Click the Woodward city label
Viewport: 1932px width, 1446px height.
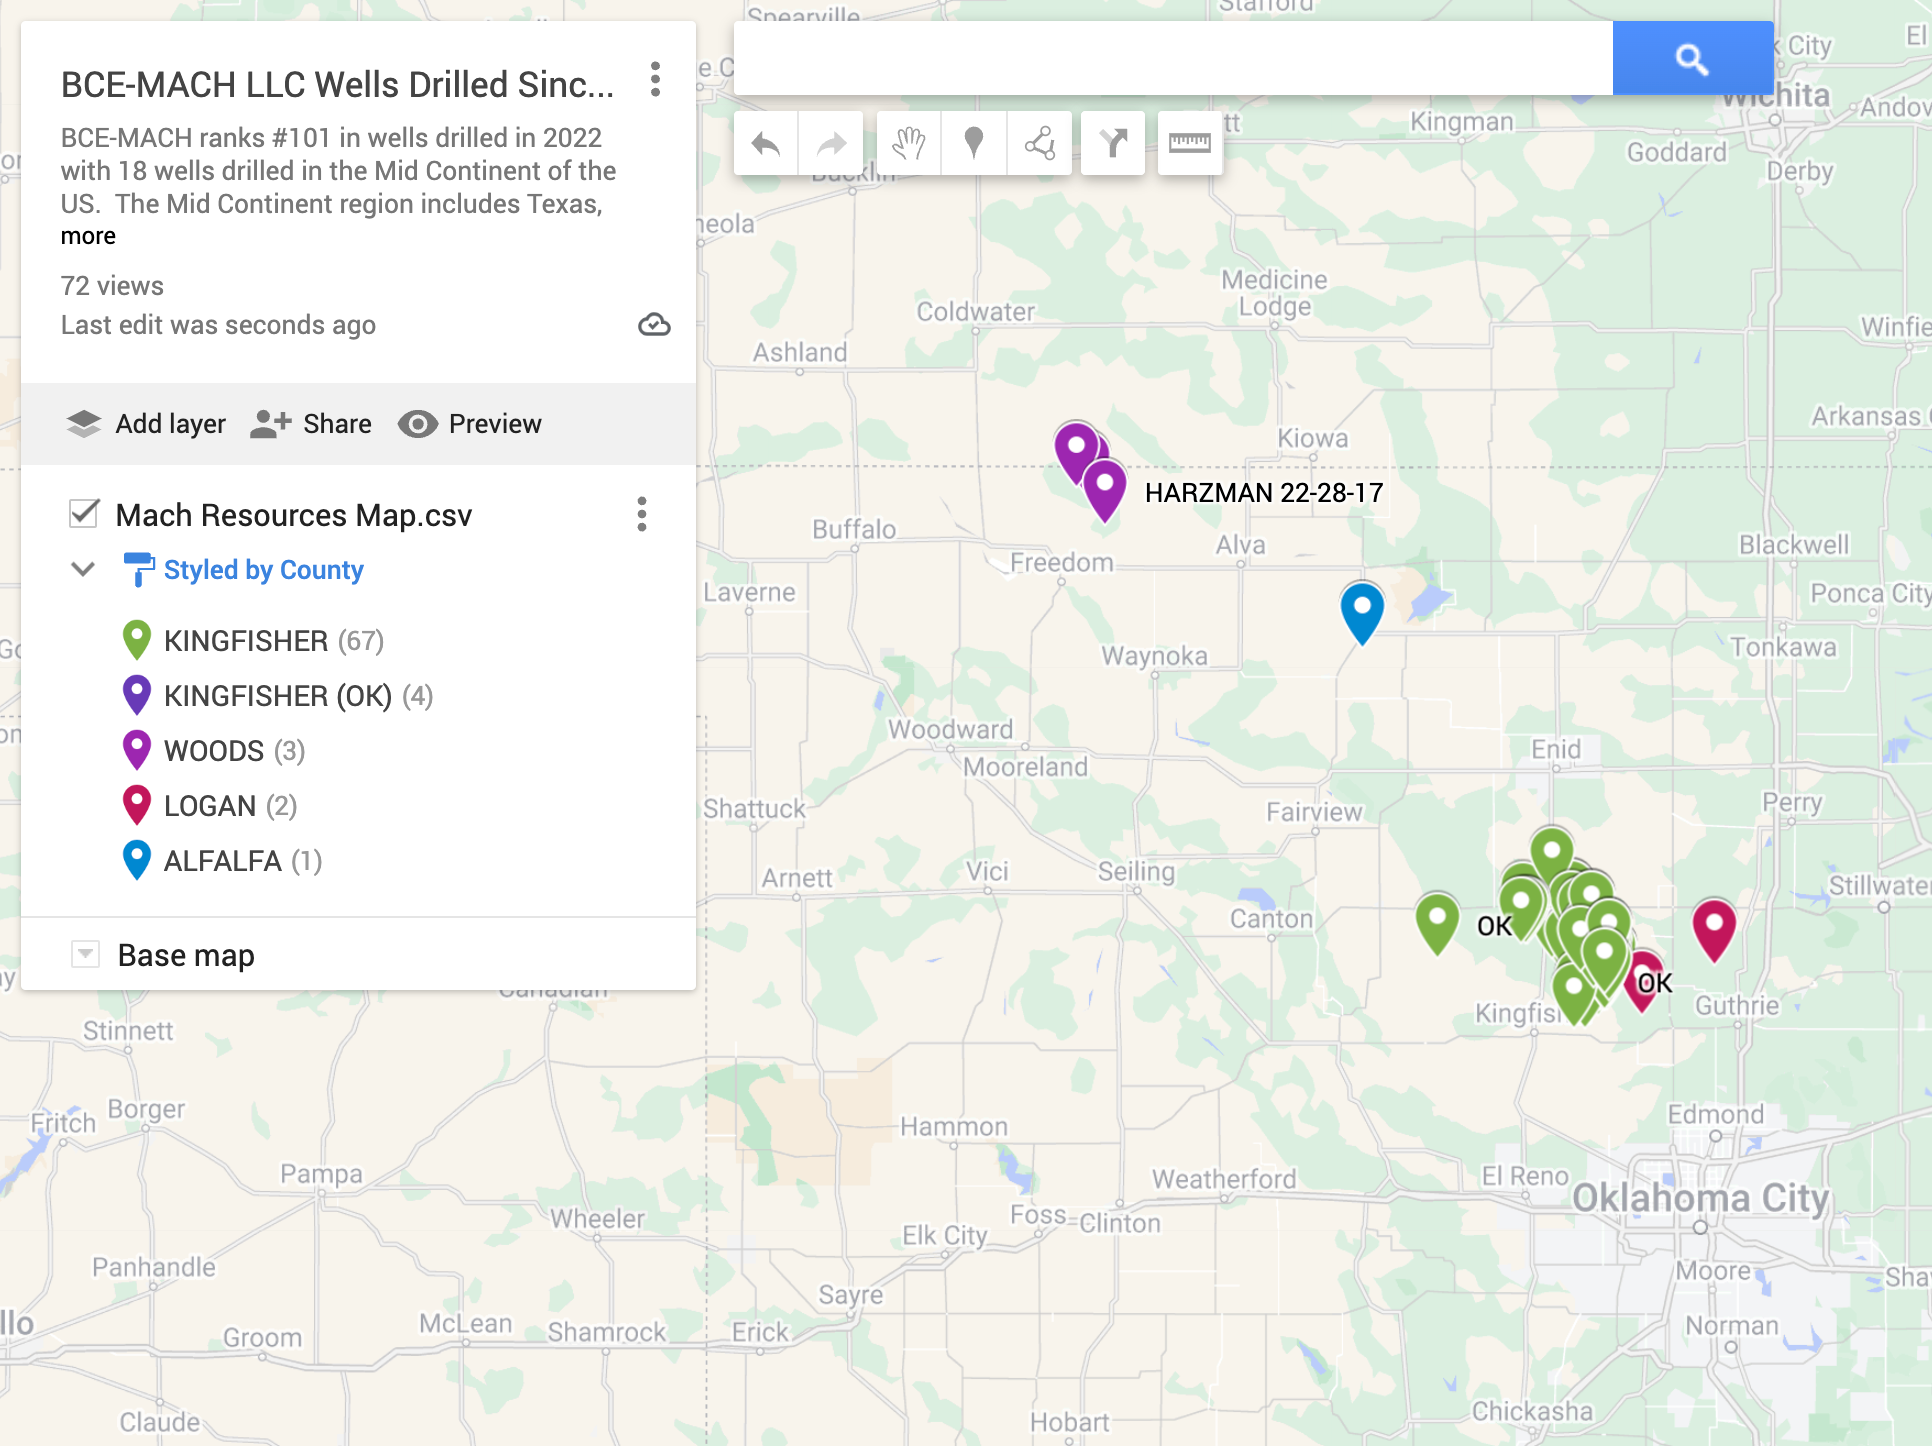[951, 729]
